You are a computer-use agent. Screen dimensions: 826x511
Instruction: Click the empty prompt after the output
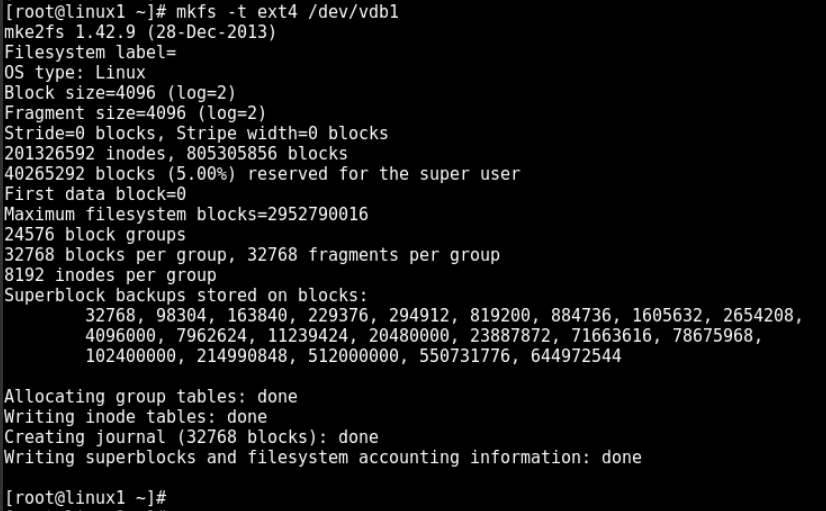(85, 498)
